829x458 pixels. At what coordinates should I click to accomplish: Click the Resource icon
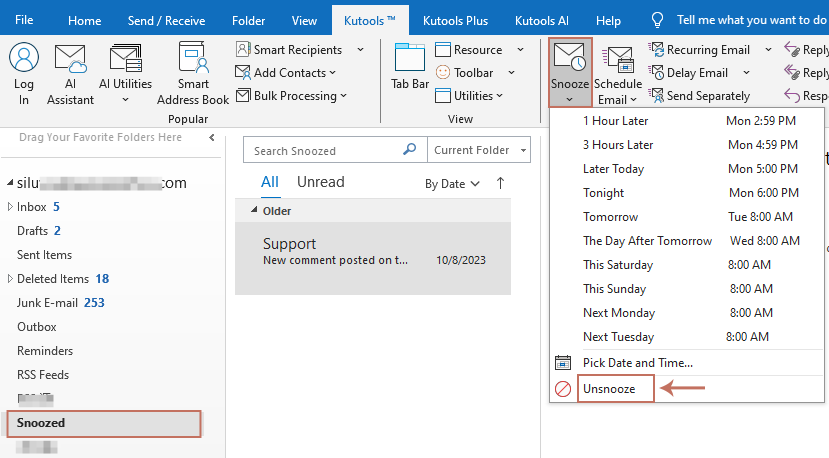pos(443,50)
